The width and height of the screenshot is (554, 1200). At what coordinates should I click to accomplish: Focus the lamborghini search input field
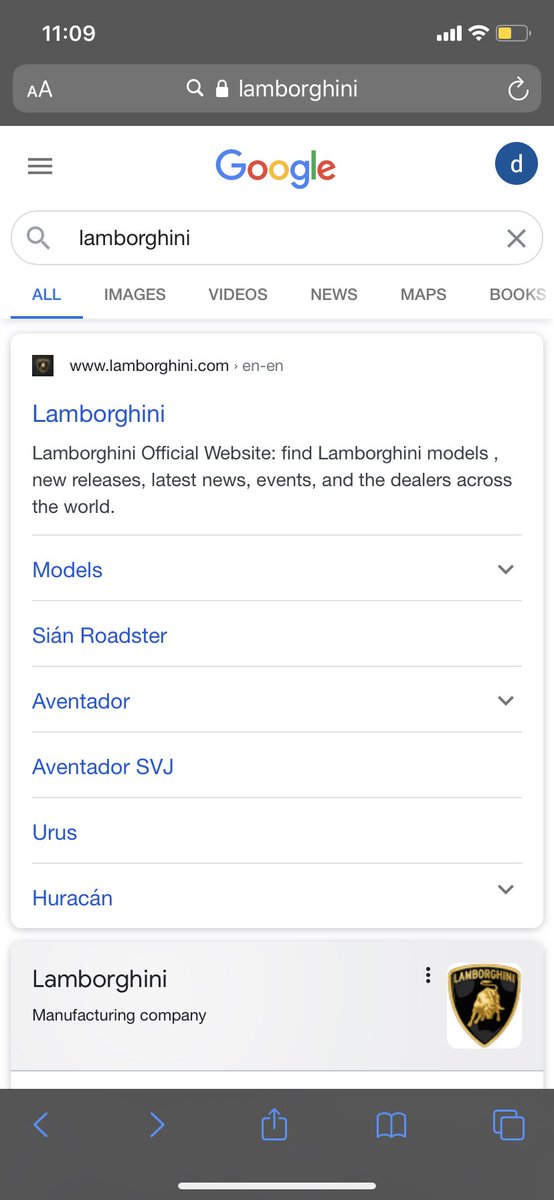click(x=277, y=238)
